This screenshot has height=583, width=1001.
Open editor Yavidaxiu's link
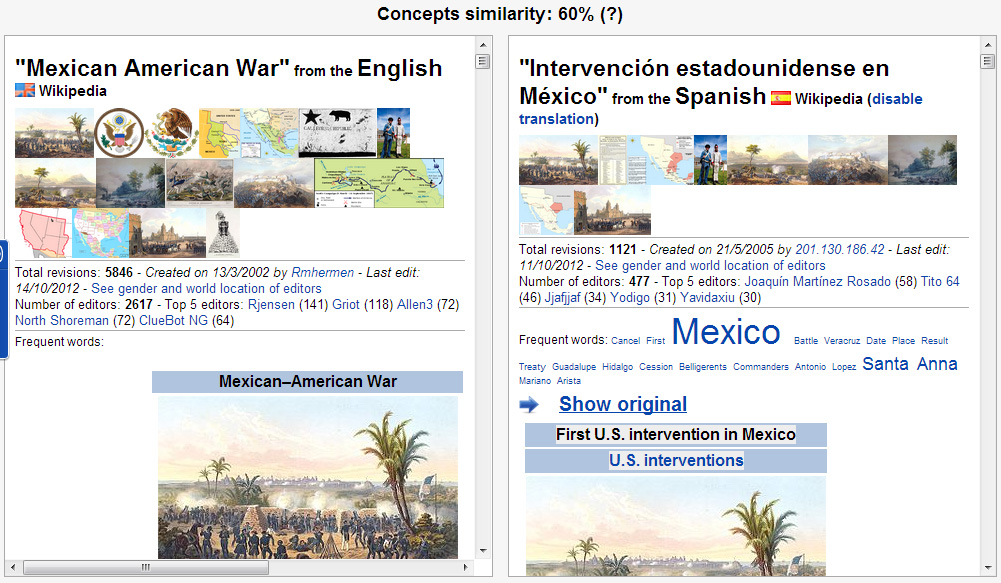click(x=707, y=298)
